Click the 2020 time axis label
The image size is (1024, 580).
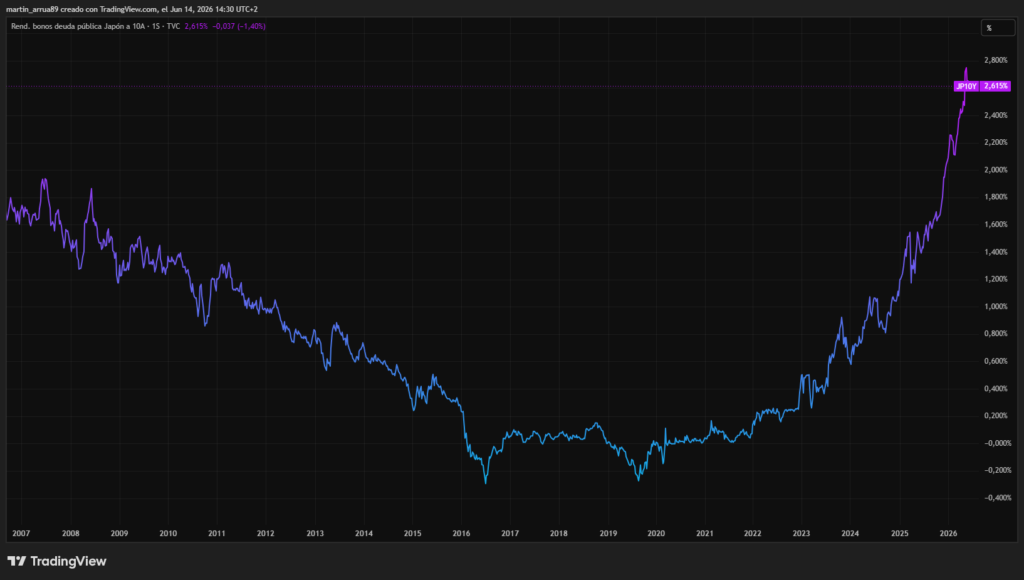pyautogui.click(x=656, y=534)
